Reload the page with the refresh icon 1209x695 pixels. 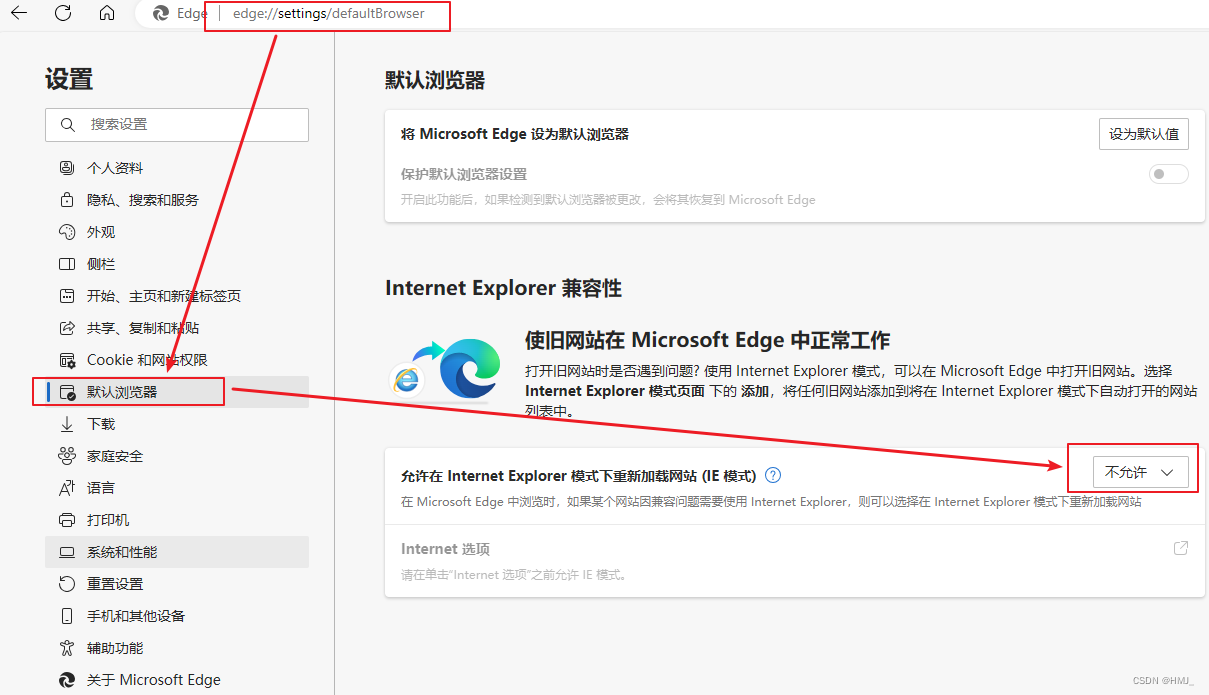[x=63, y=14]
